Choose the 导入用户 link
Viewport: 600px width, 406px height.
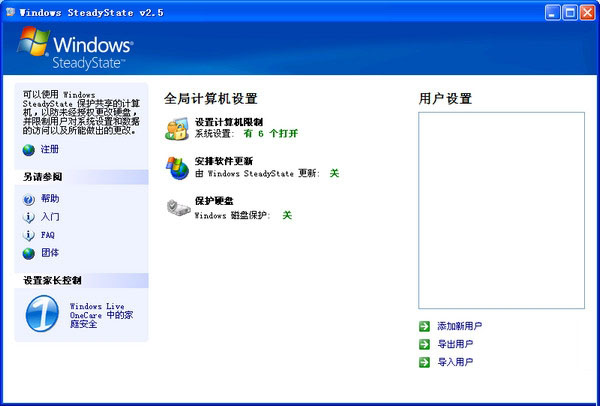[x=455, y=362]
